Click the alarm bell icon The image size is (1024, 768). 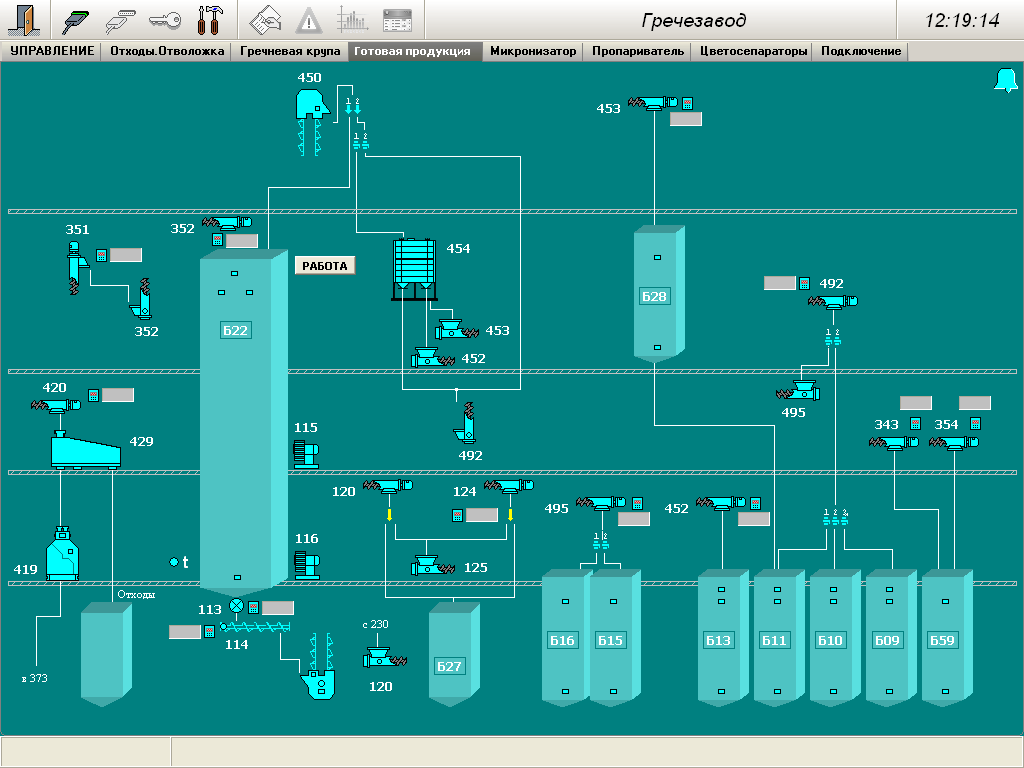[x=1004, y=82]
